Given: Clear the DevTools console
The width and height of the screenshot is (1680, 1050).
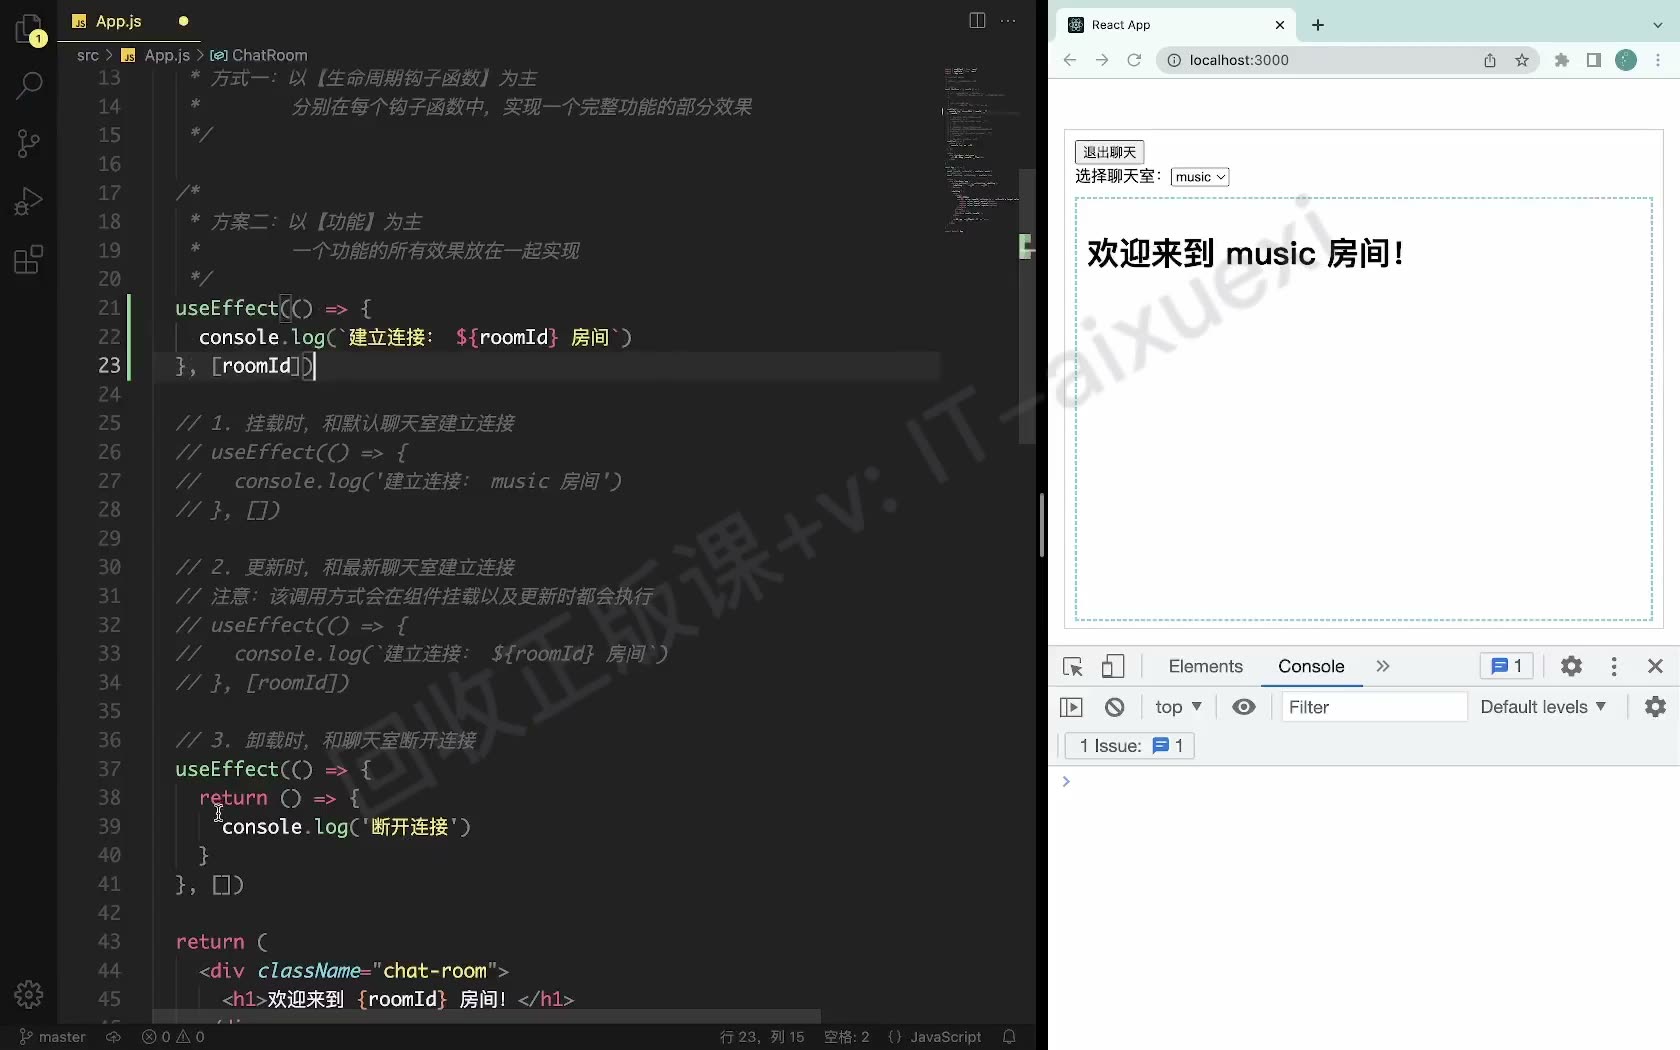Looking at the screenshot, I should [x=1115, y=707].
